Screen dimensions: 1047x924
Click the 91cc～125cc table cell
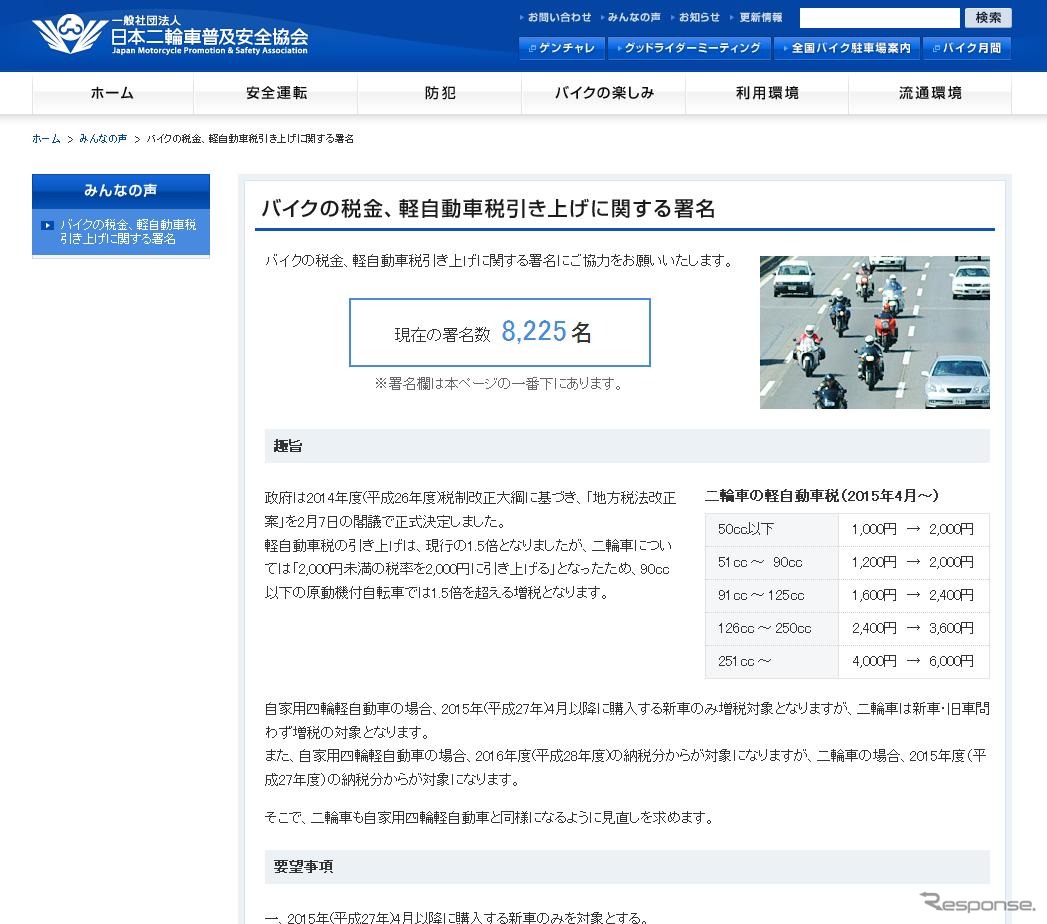pos(772,596)
